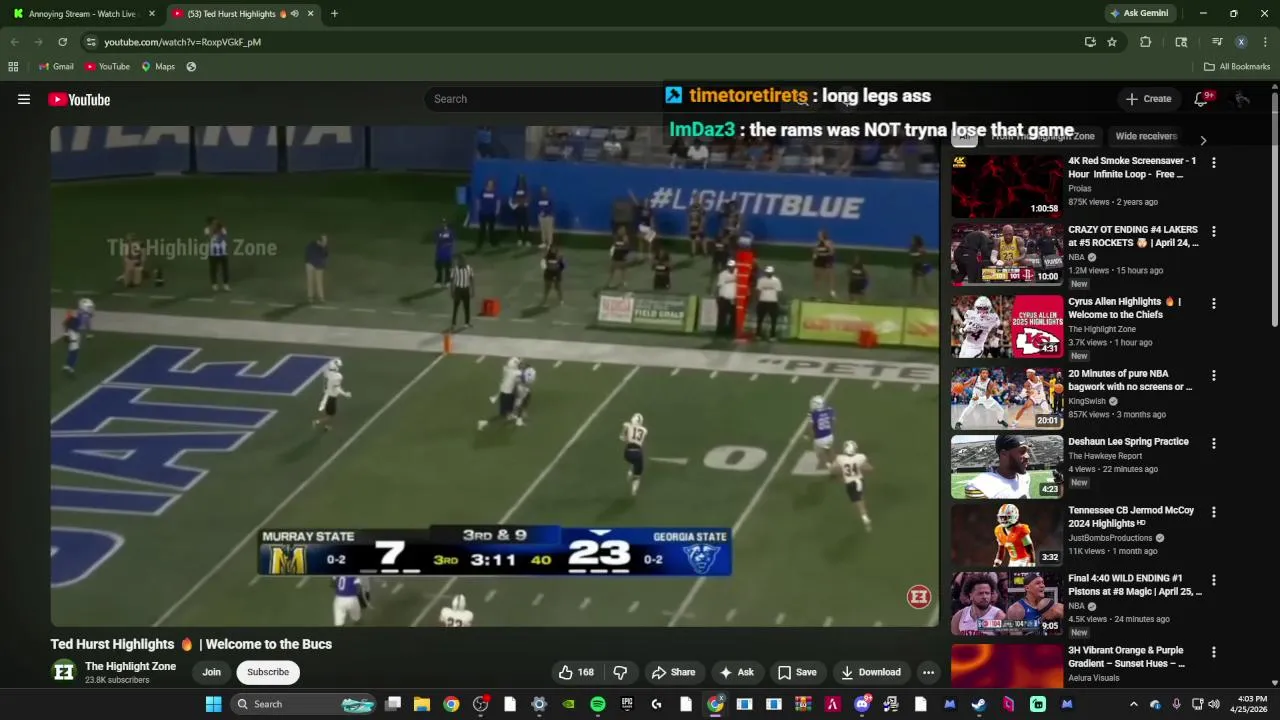This screenshot has height=720, width=1280.
Task: Open the Gmail bookmark
Action: (x=56, y=67)
